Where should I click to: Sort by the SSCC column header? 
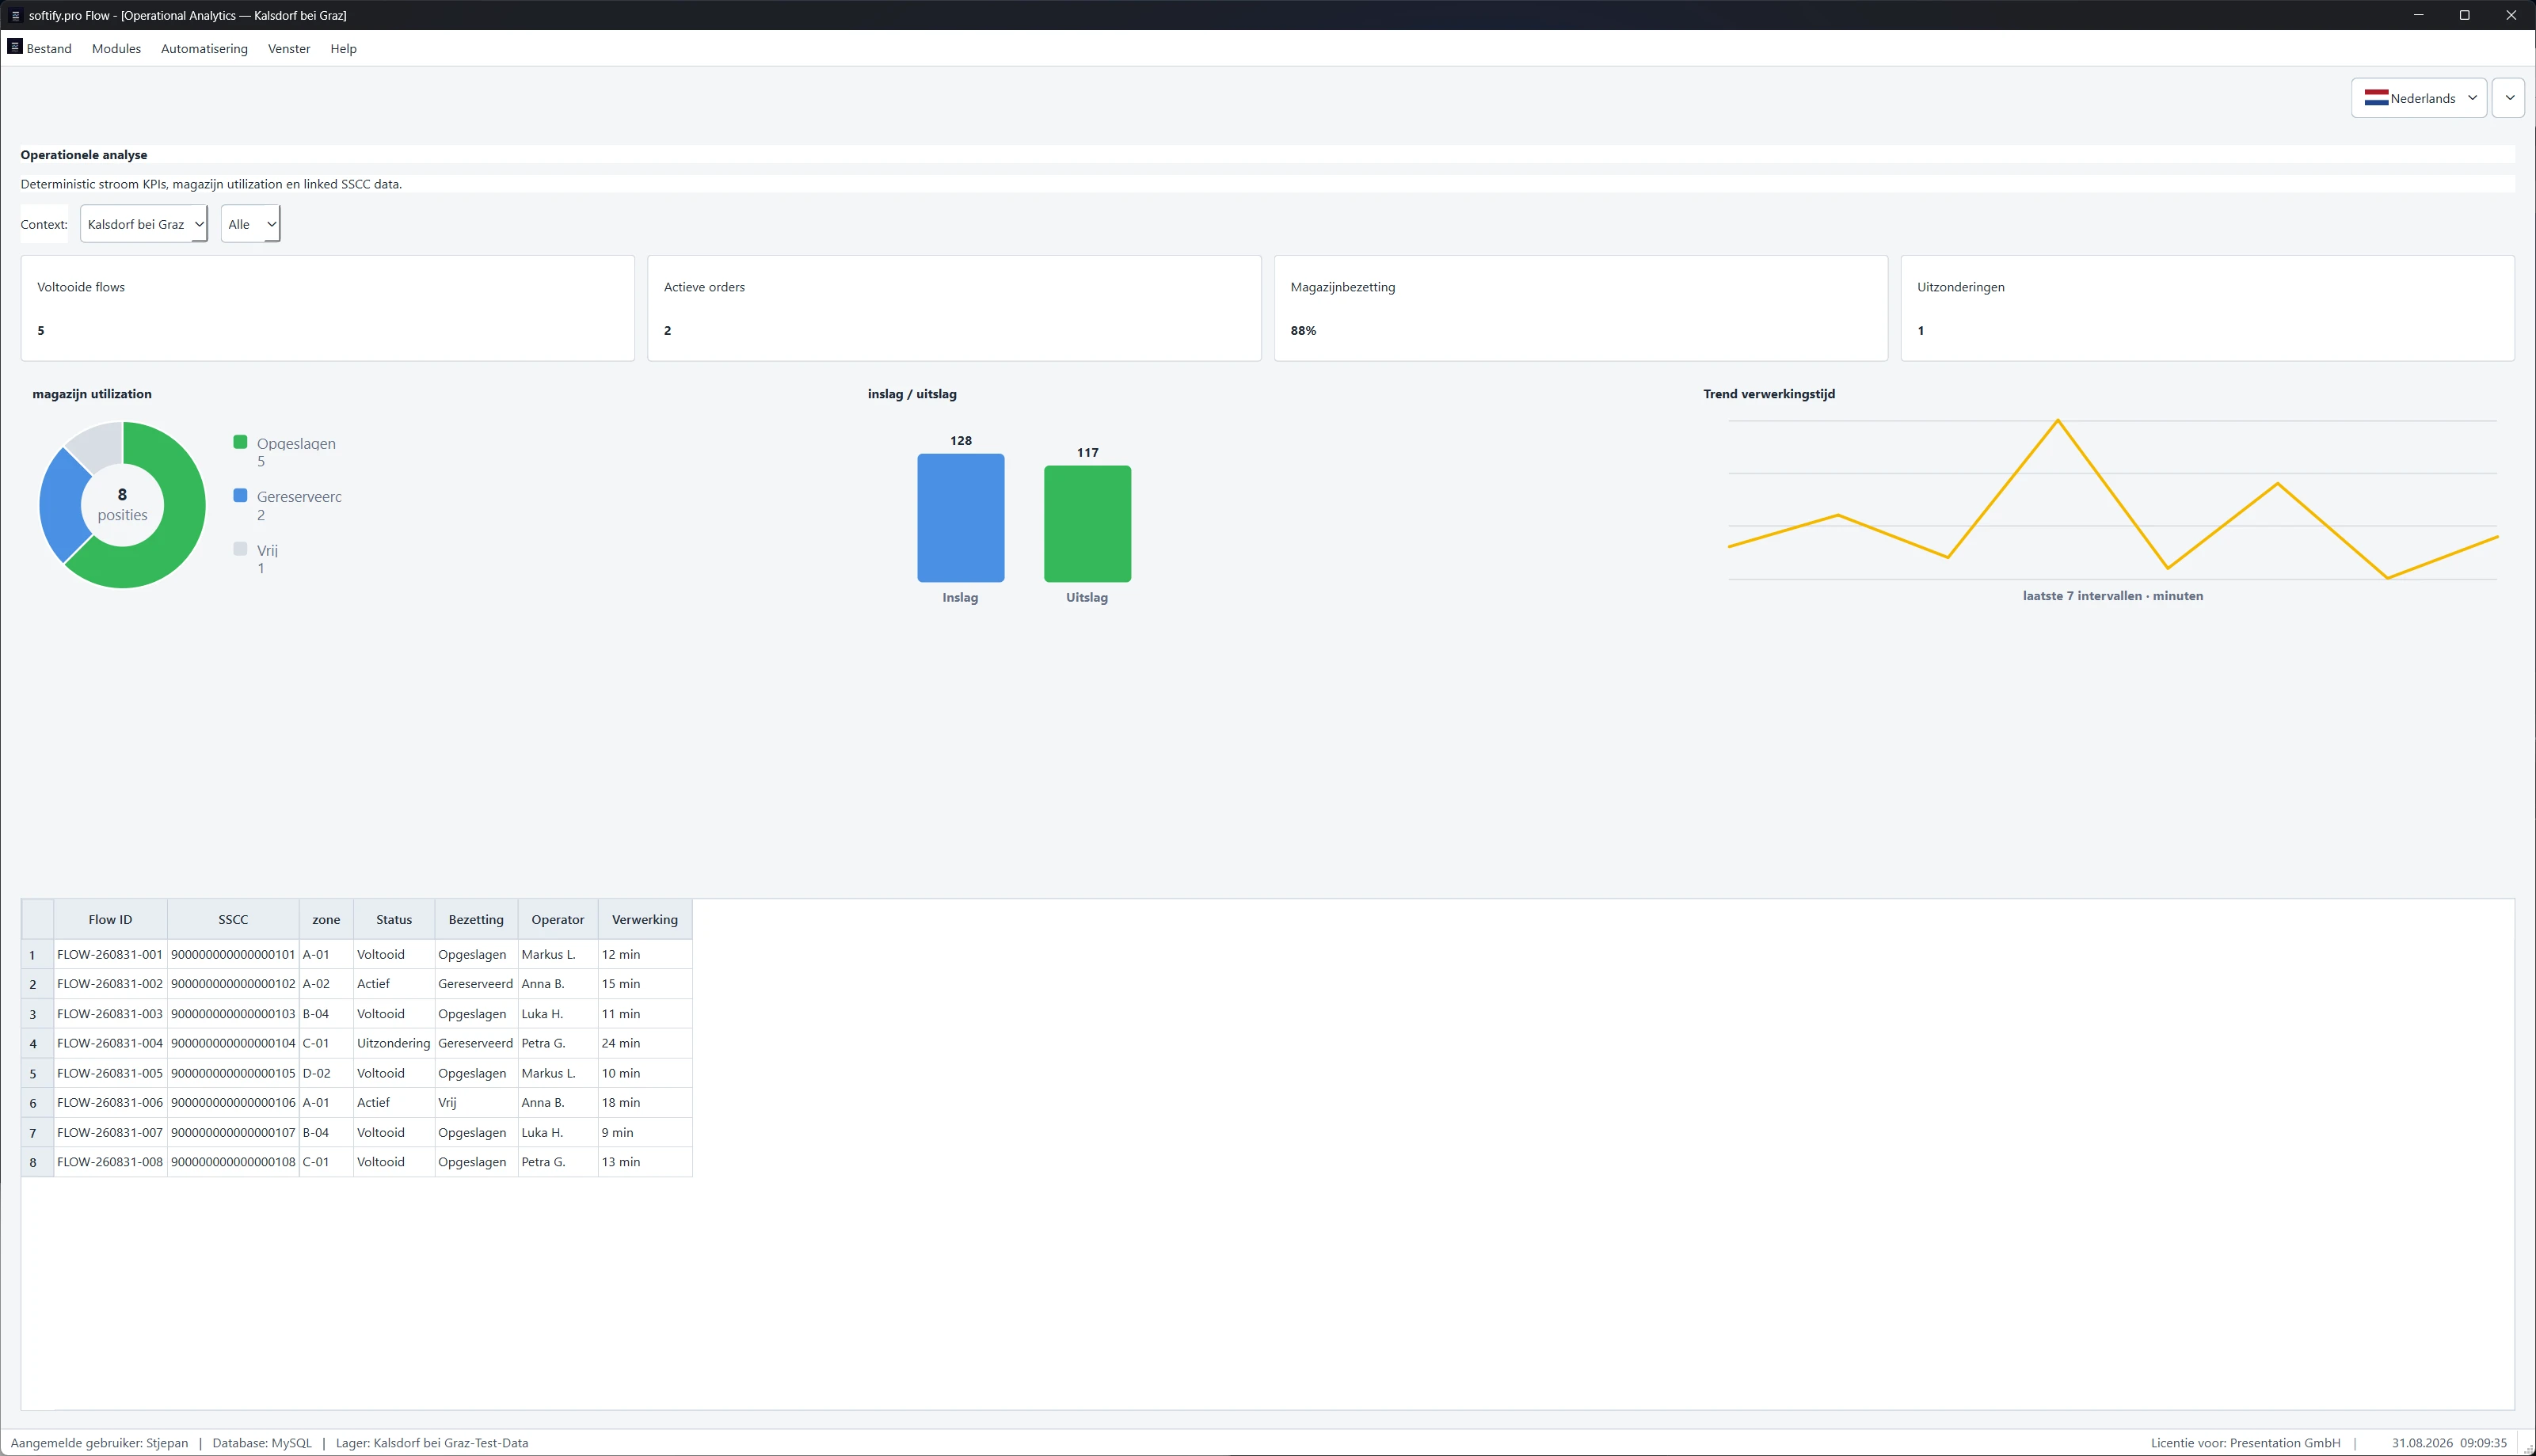point(233,919)
